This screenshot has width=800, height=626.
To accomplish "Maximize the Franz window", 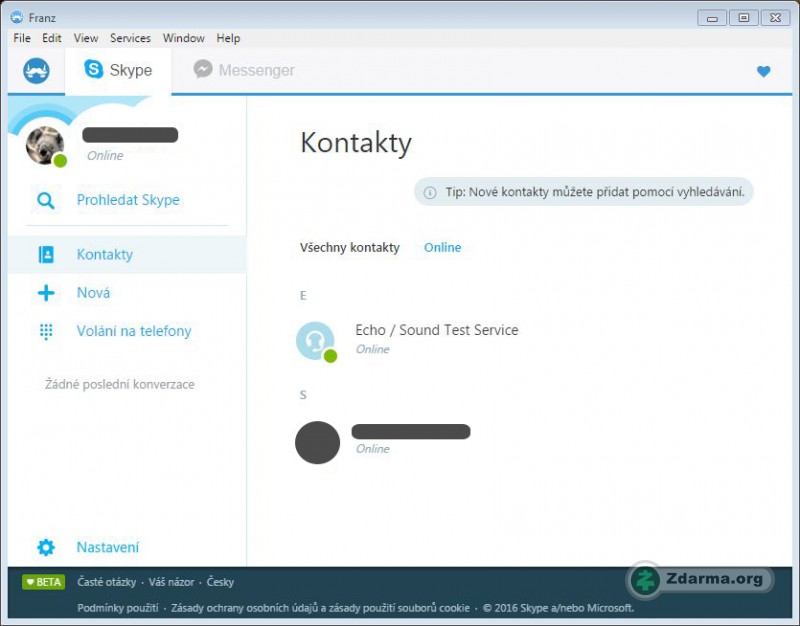I will point(744,18).
